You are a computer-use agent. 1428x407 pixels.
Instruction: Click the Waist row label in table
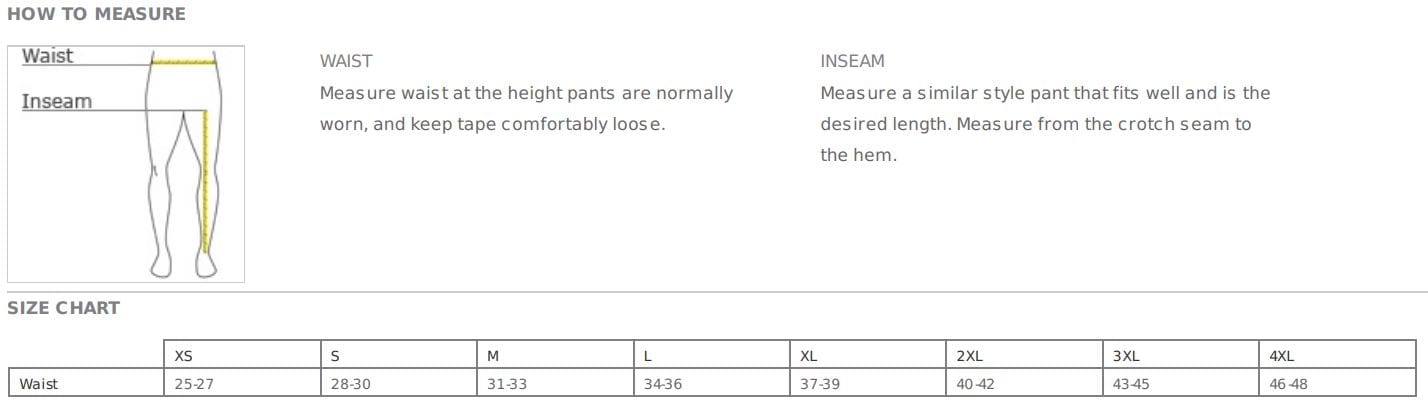click(39, 384)
